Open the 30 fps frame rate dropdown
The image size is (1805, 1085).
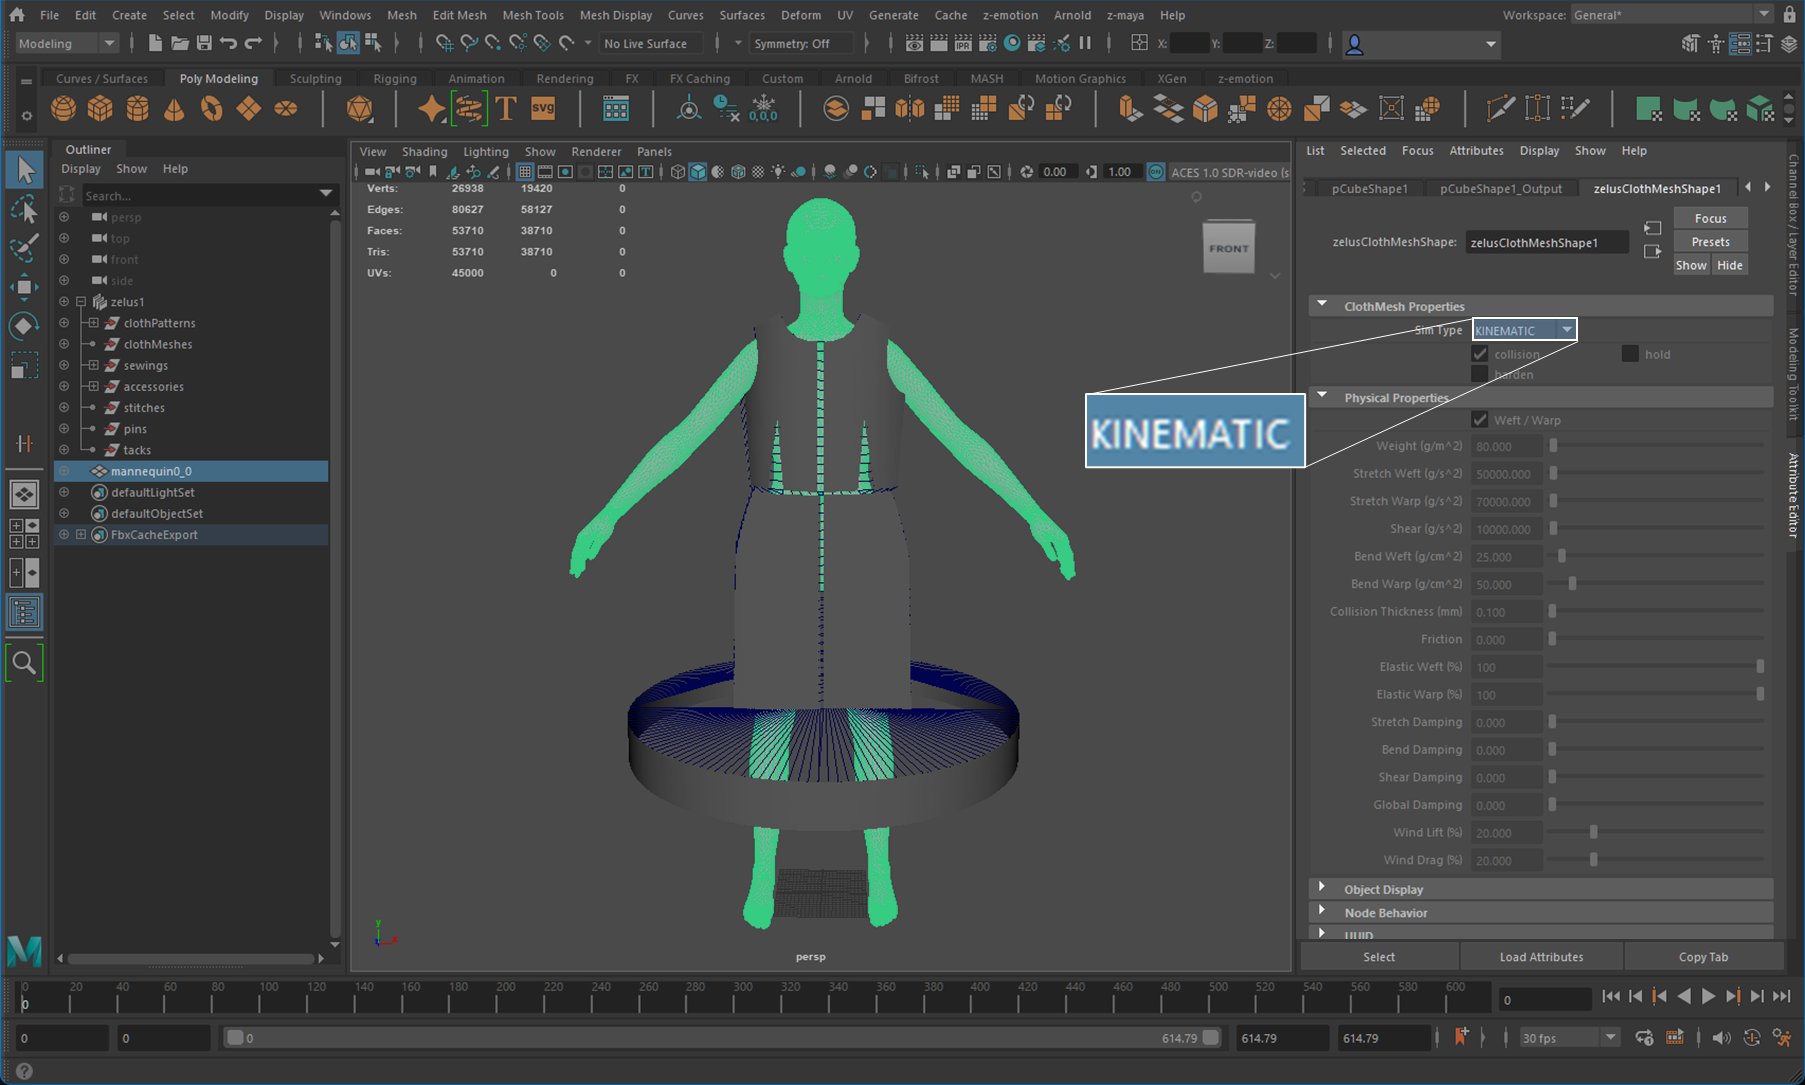click(1568, 1038)
